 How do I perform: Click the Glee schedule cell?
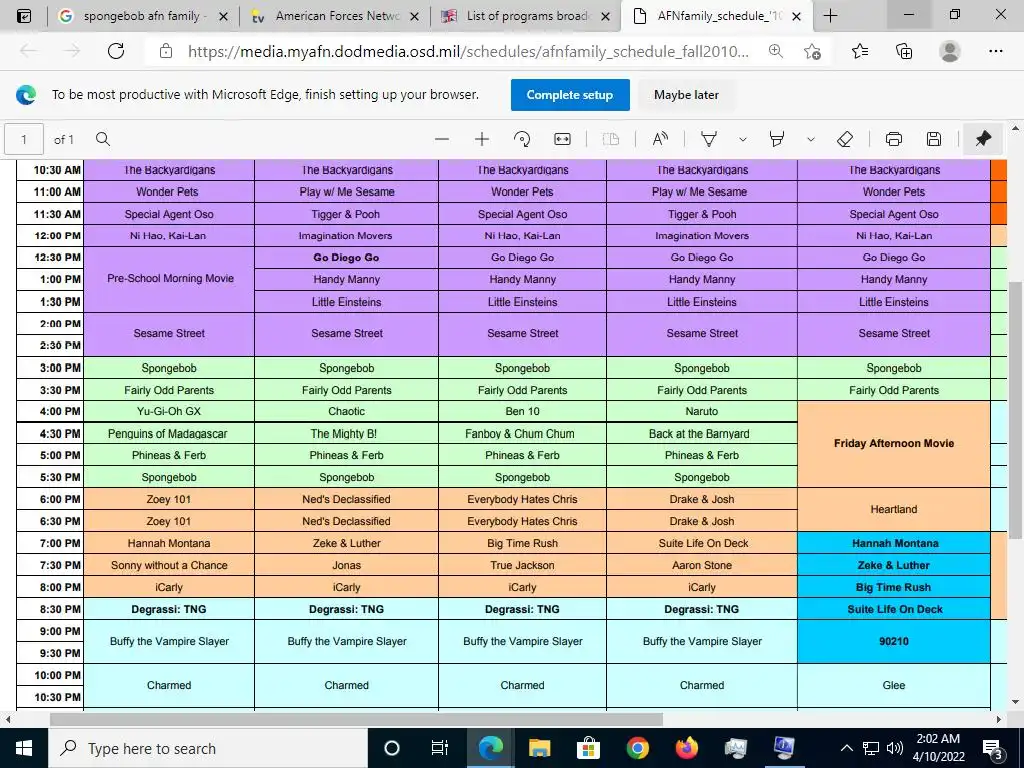pyautogui.click(x=894, y=686)
